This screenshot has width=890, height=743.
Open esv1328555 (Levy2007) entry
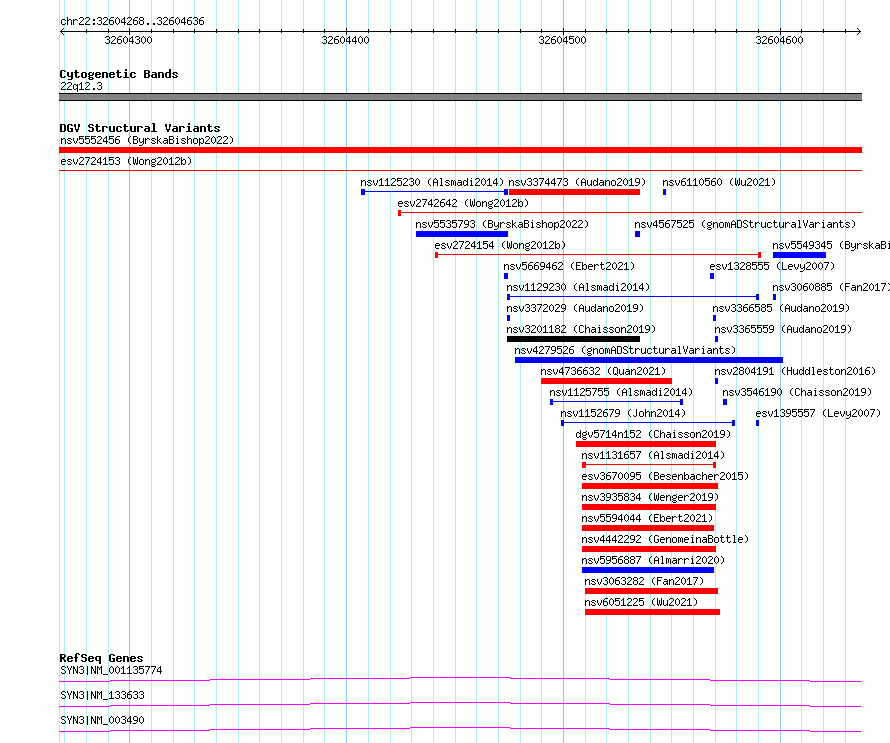click(x=772, y=266)
